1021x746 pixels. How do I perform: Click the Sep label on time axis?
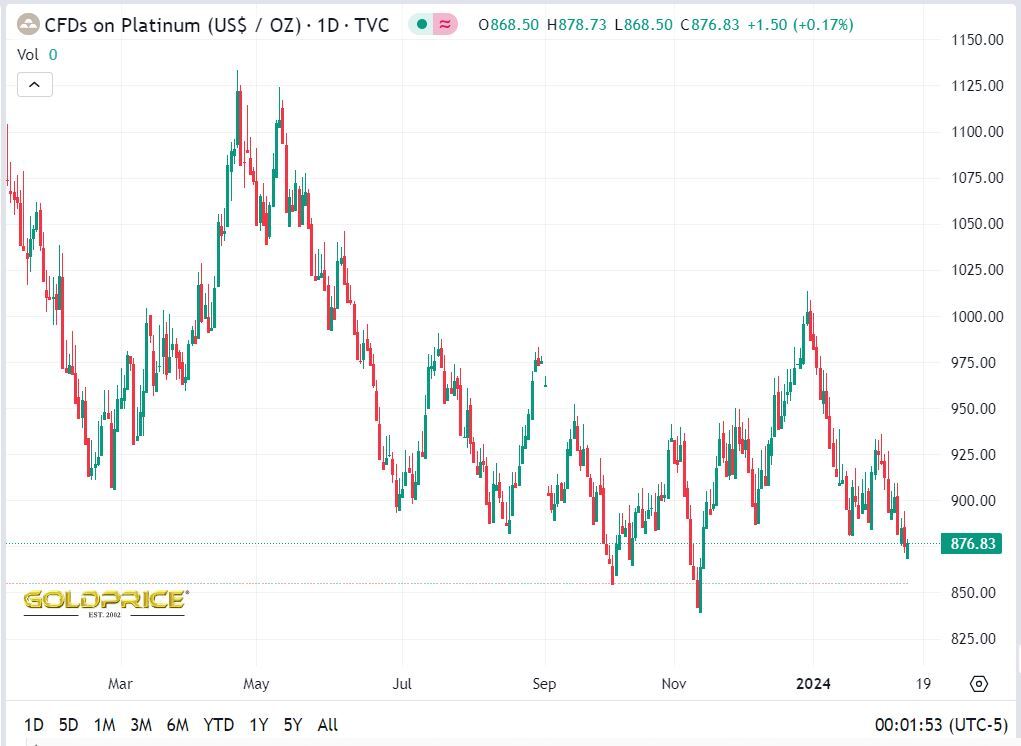[544, 684]
